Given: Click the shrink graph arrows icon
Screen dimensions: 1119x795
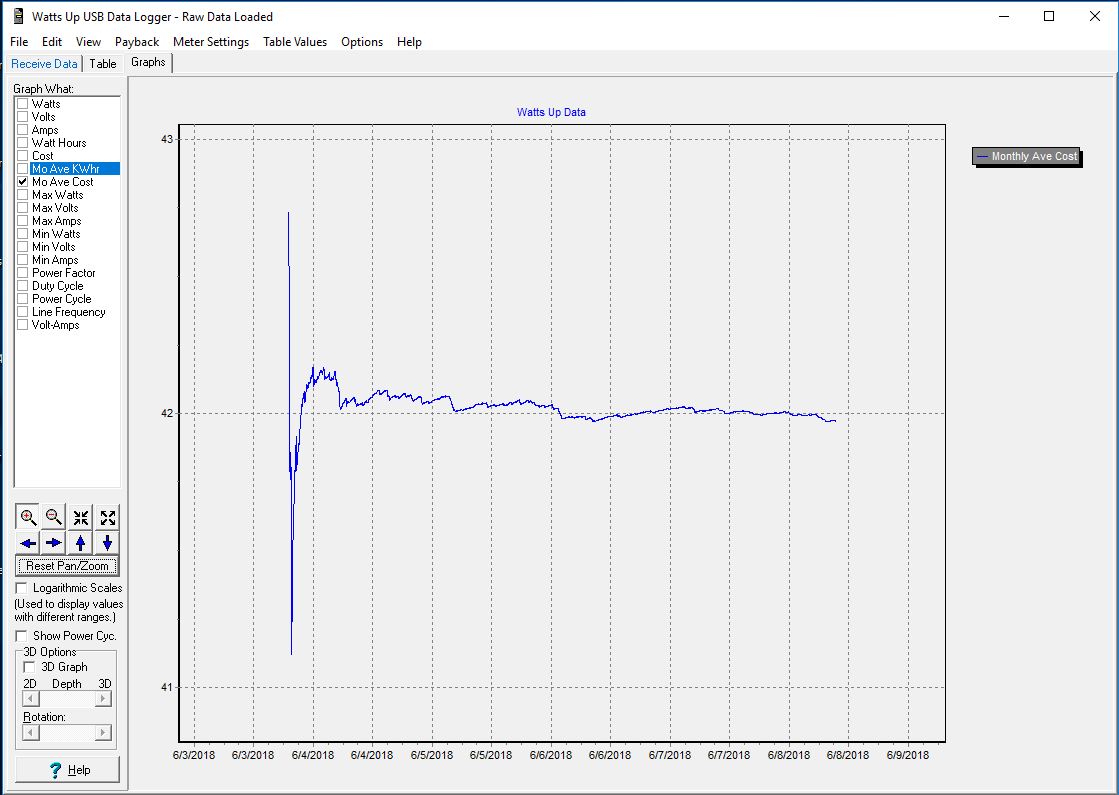Looking at the screenshot, I should coord(81,517).
